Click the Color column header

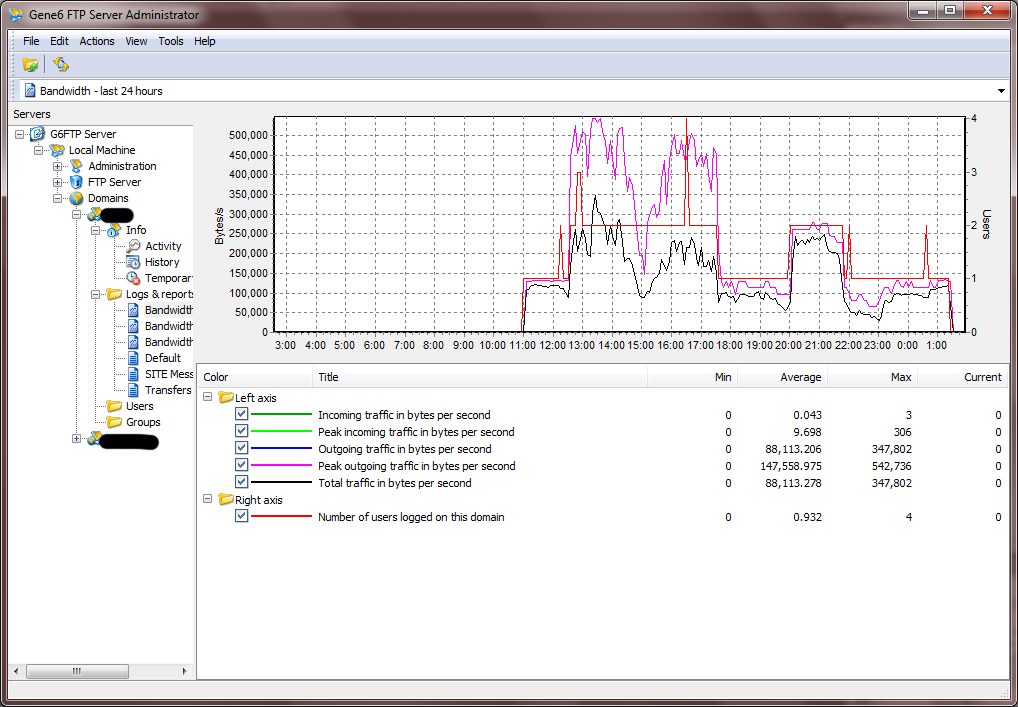click(x=255, y=377)
